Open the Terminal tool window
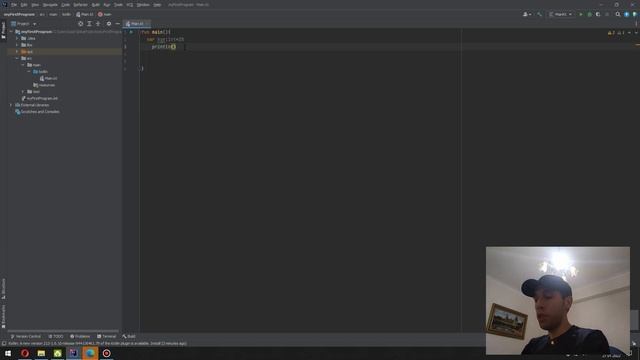This screenshot has height=360, width=640. click(x=107, y=336)
